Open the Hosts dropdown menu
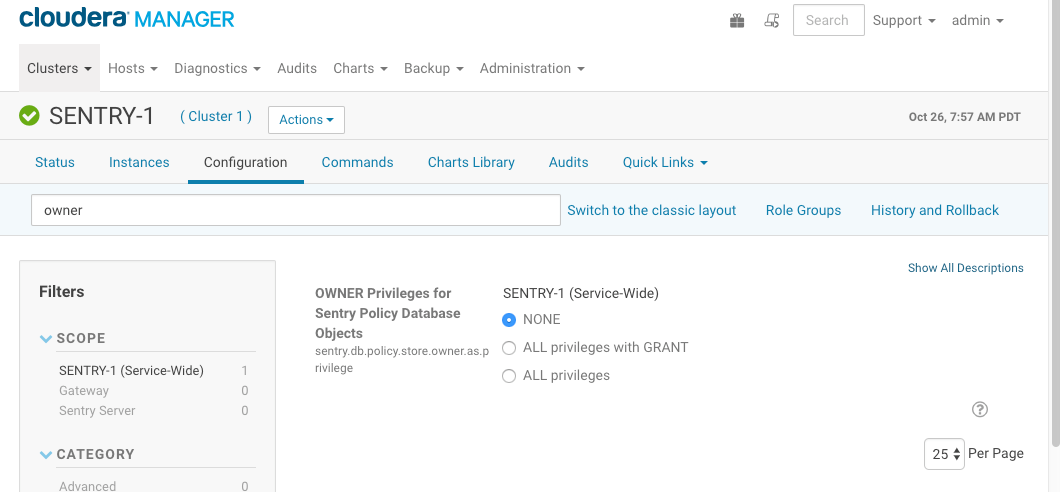 (132, 68)
